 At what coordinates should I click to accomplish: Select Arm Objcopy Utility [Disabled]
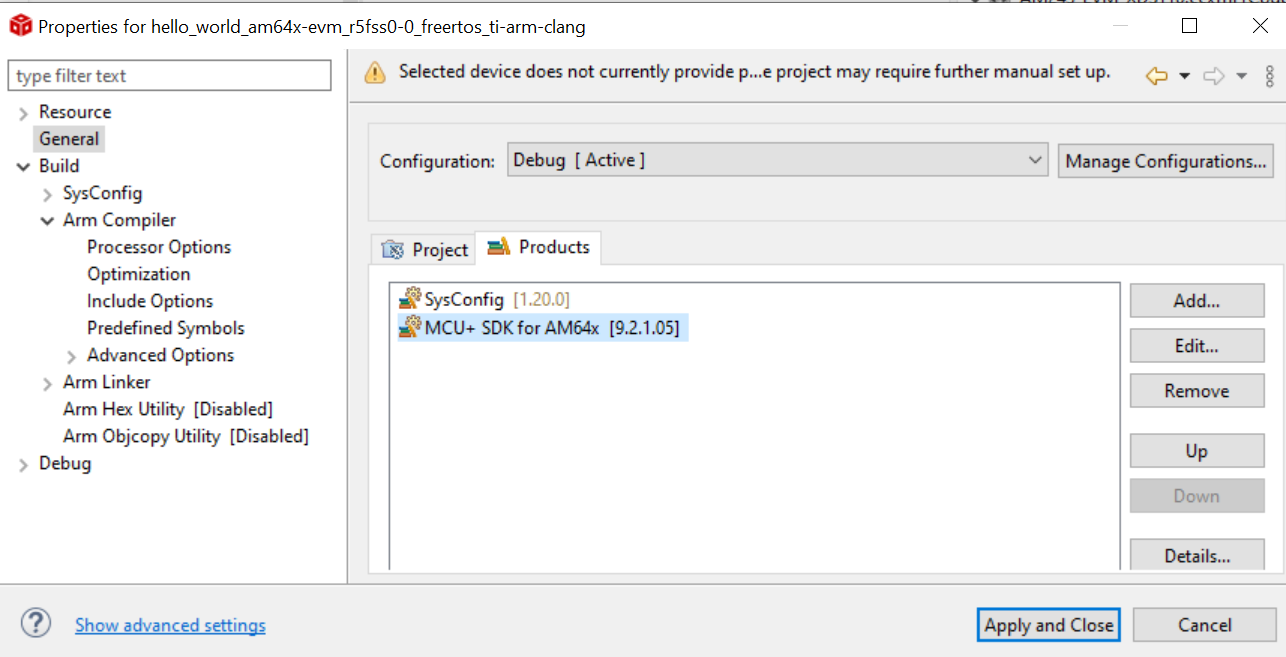(x=186, y=436)
